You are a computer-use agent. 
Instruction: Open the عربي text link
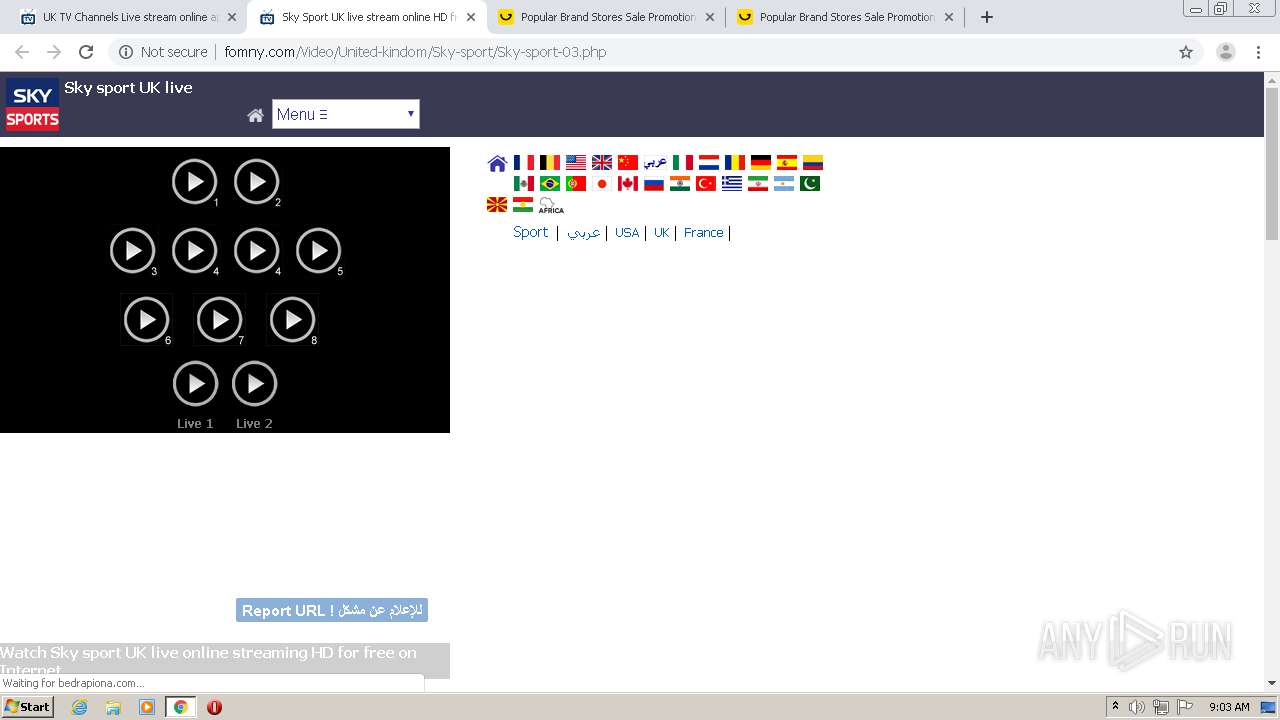click(584, 232)
